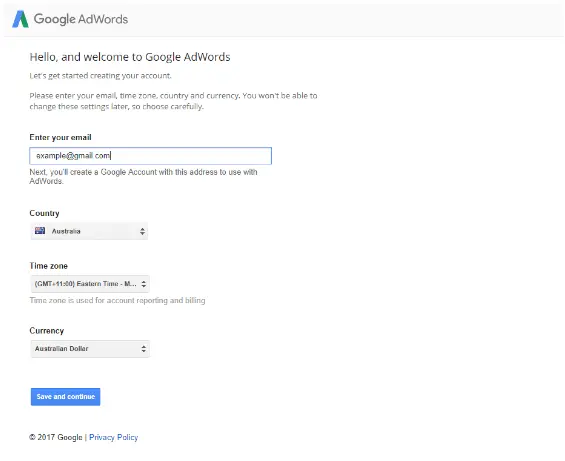This screenshot has height=461, width=565.
Task: Open the Time zone dropdown
Action: 90,284
